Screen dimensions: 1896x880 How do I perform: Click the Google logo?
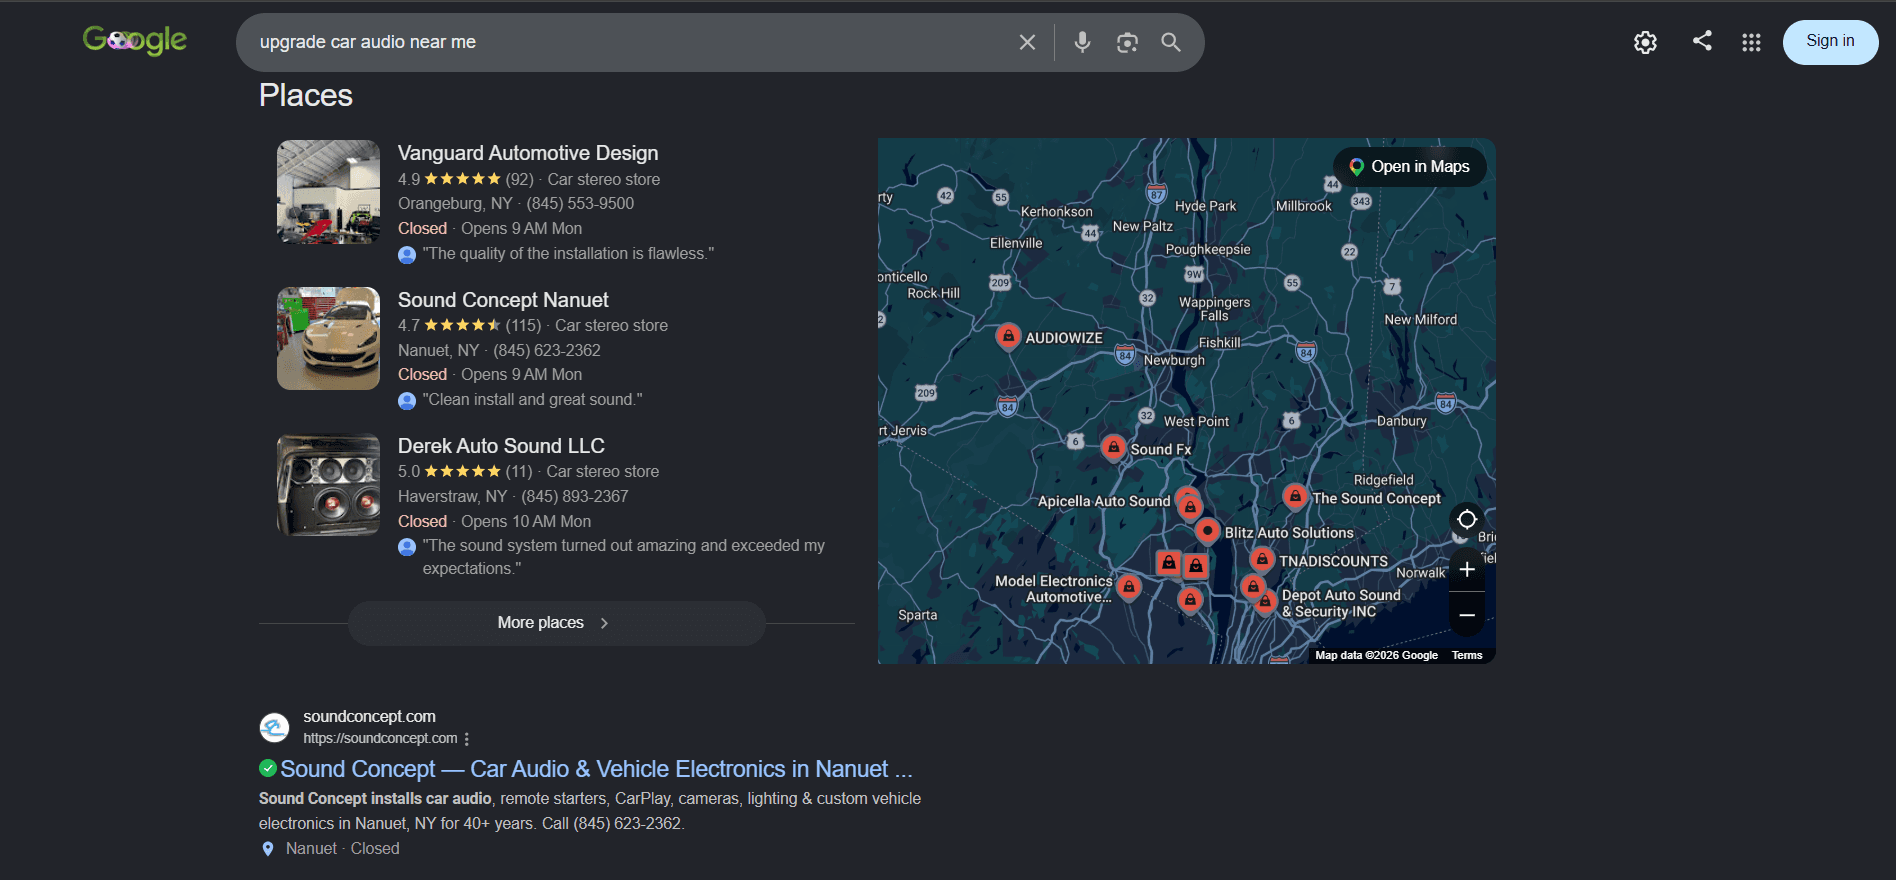(x=135, y=41)
